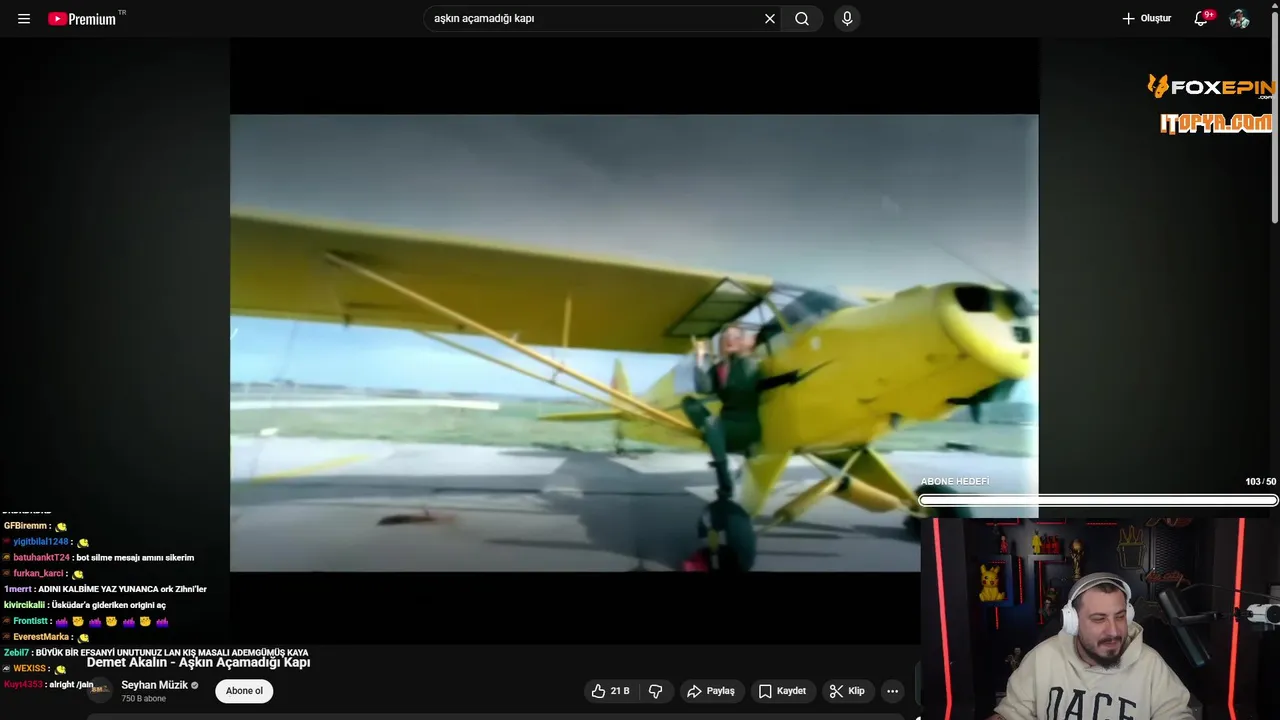
Task: Click the video player showing the yellow plane
Action: tap(634, 343)
